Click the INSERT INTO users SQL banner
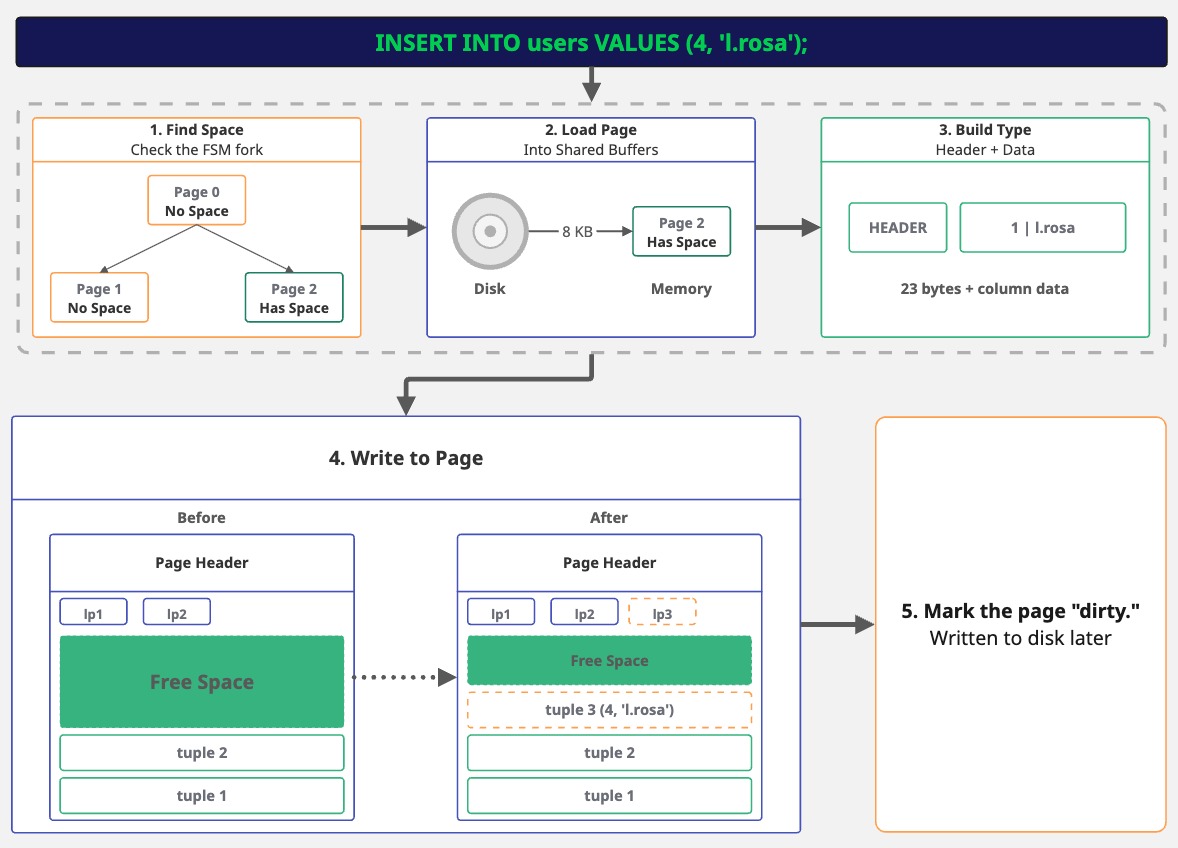The width and height of the screenshot is (1178, 848). point(591,43)
